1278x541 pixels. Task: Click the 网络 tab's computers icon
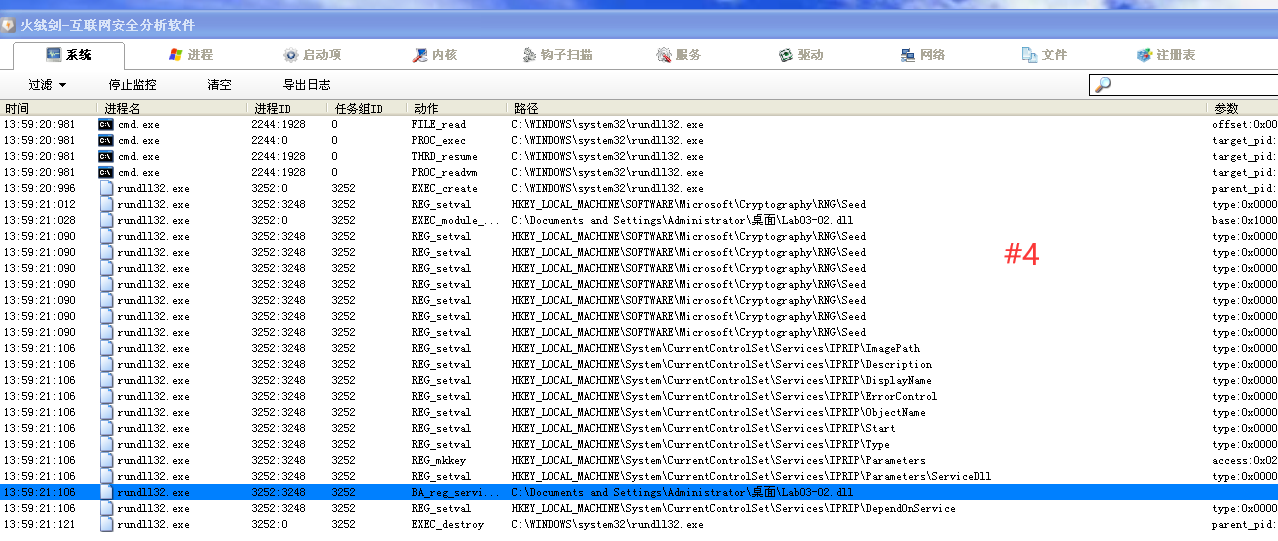pos(908,55)
